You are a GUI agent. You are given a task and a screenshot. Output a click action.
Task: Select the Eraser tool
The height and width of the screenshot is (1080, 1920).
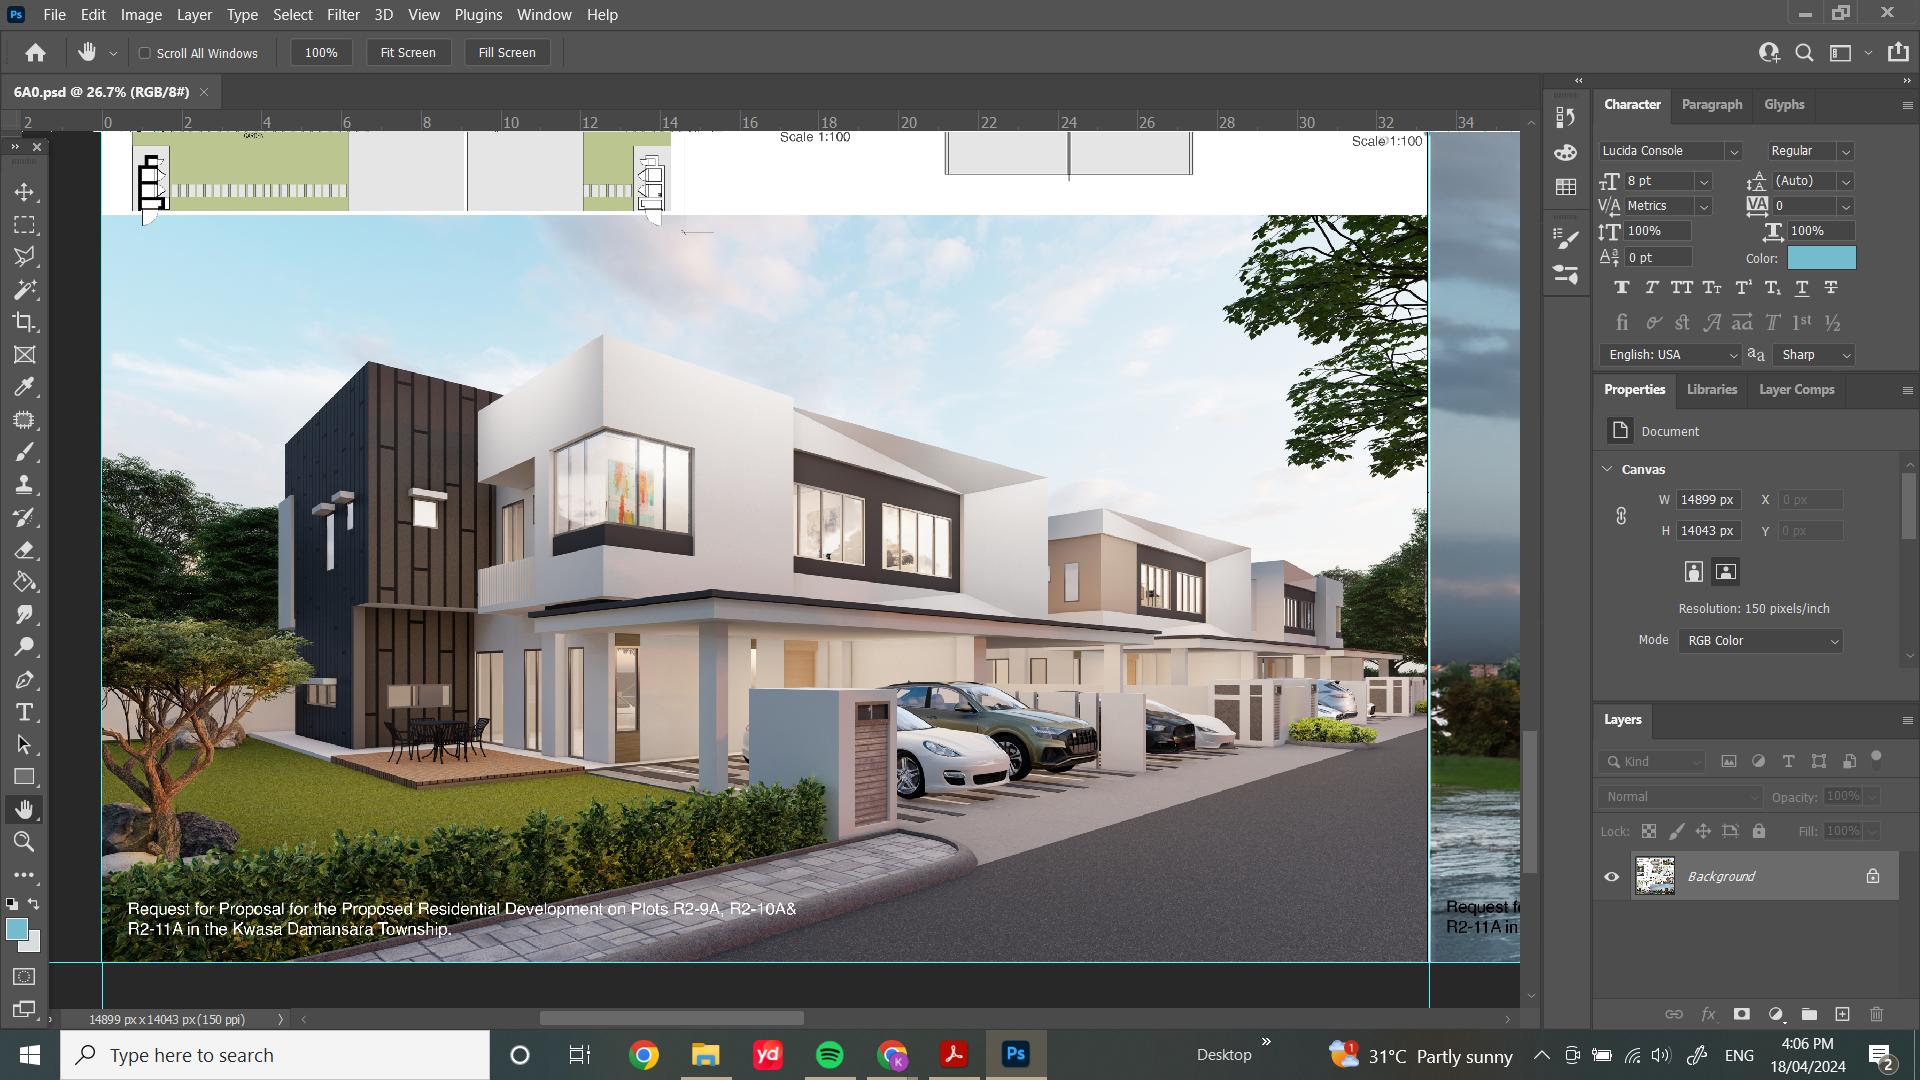[25, 550]
